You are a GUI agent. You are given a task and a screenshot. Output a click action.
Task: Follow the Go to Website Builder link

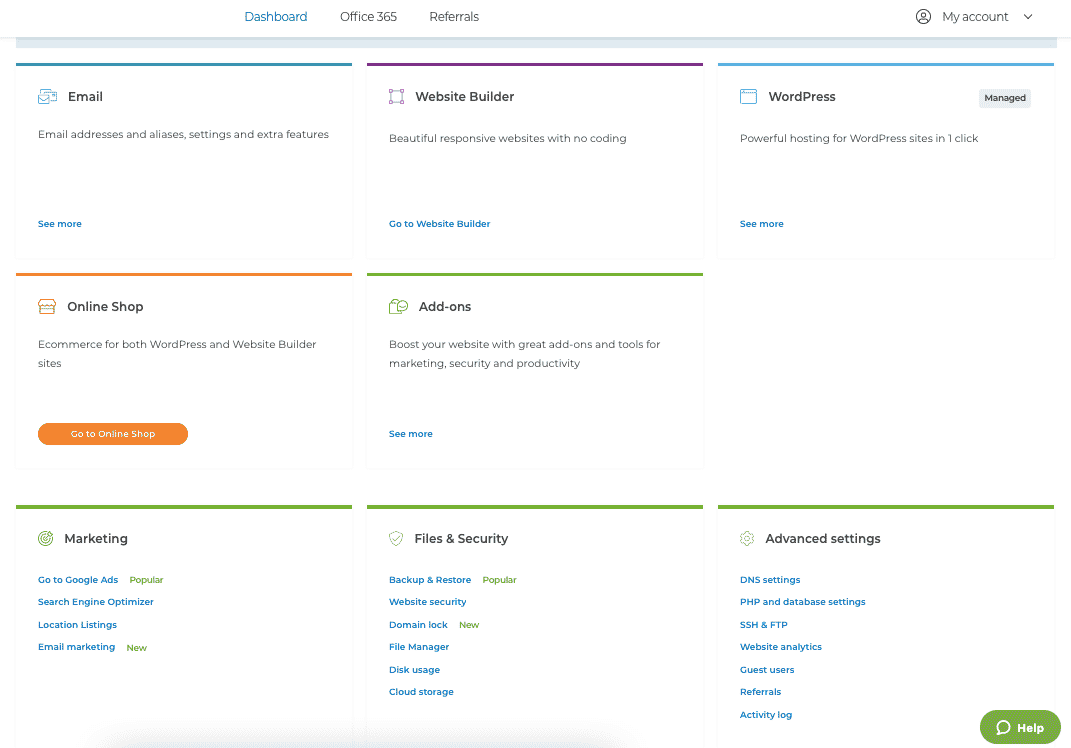coord(439,224)
